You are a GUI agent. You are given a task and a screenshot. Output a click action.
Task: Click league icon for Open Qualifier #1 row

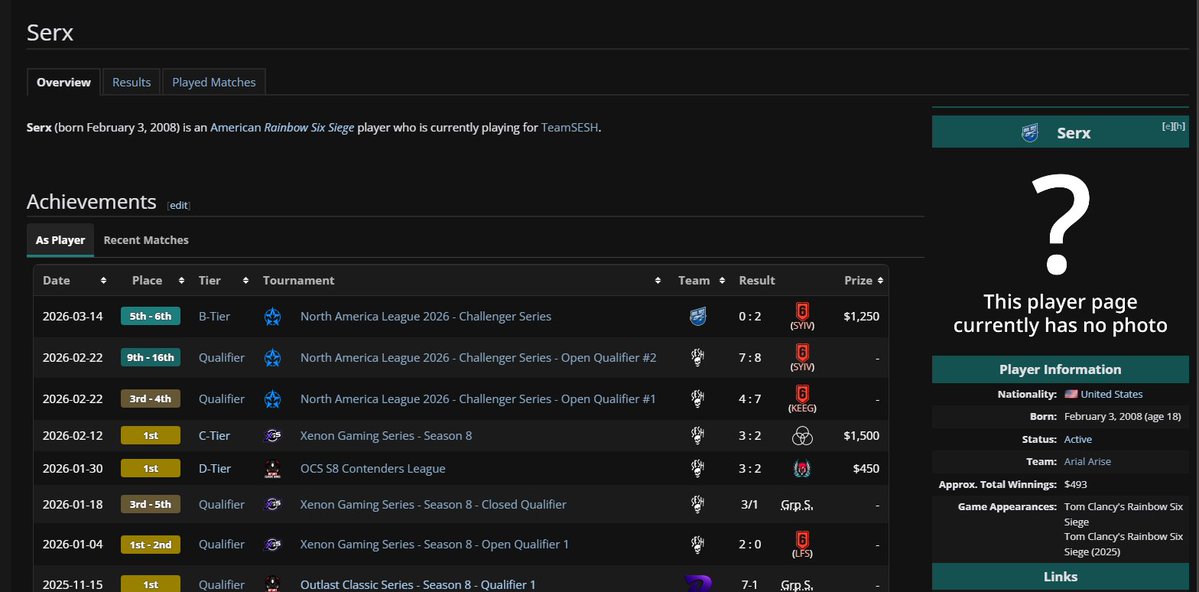[272, 398]
